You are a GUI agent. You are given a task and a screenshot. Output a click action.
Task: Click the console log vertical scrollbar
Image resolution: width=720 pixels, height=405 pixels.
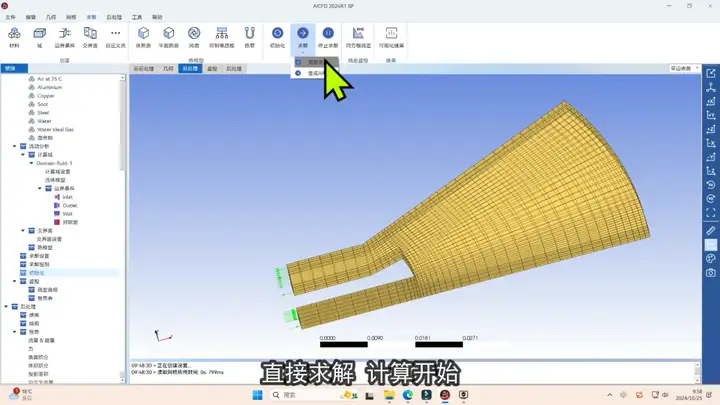click(697, 371)
